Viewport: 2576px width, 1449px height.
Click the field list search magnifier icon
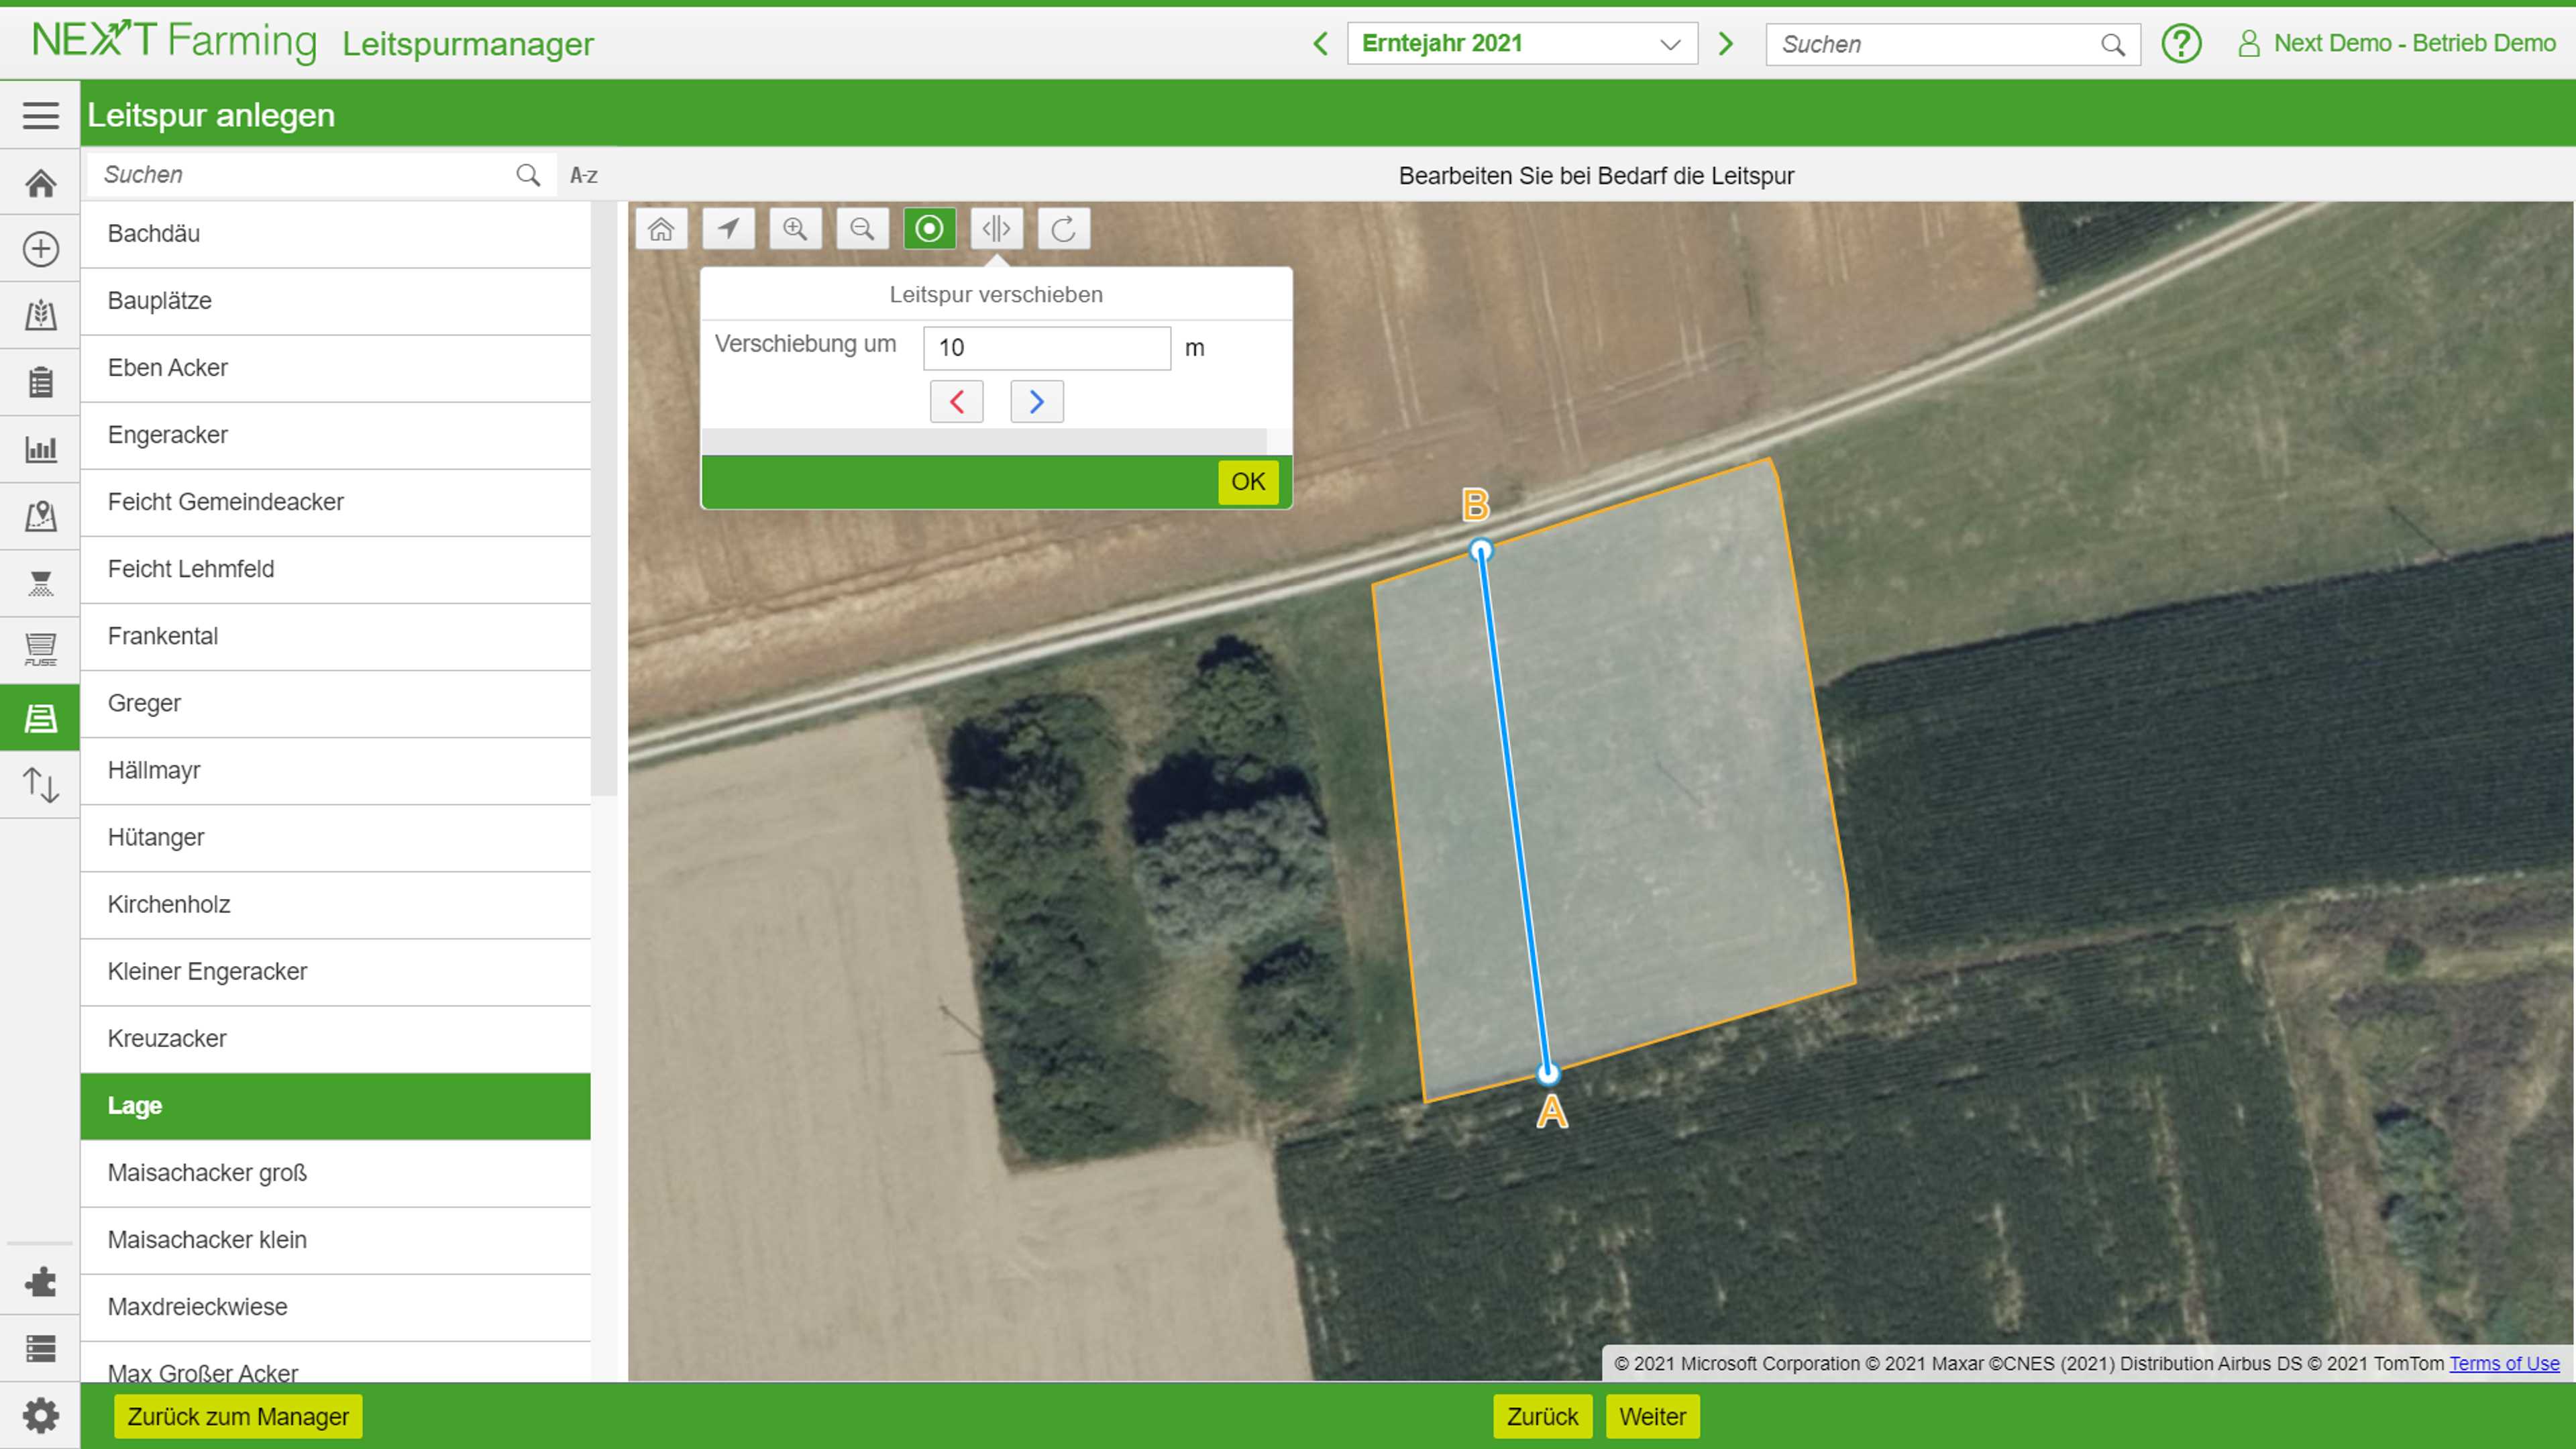[x=528, y=175]
